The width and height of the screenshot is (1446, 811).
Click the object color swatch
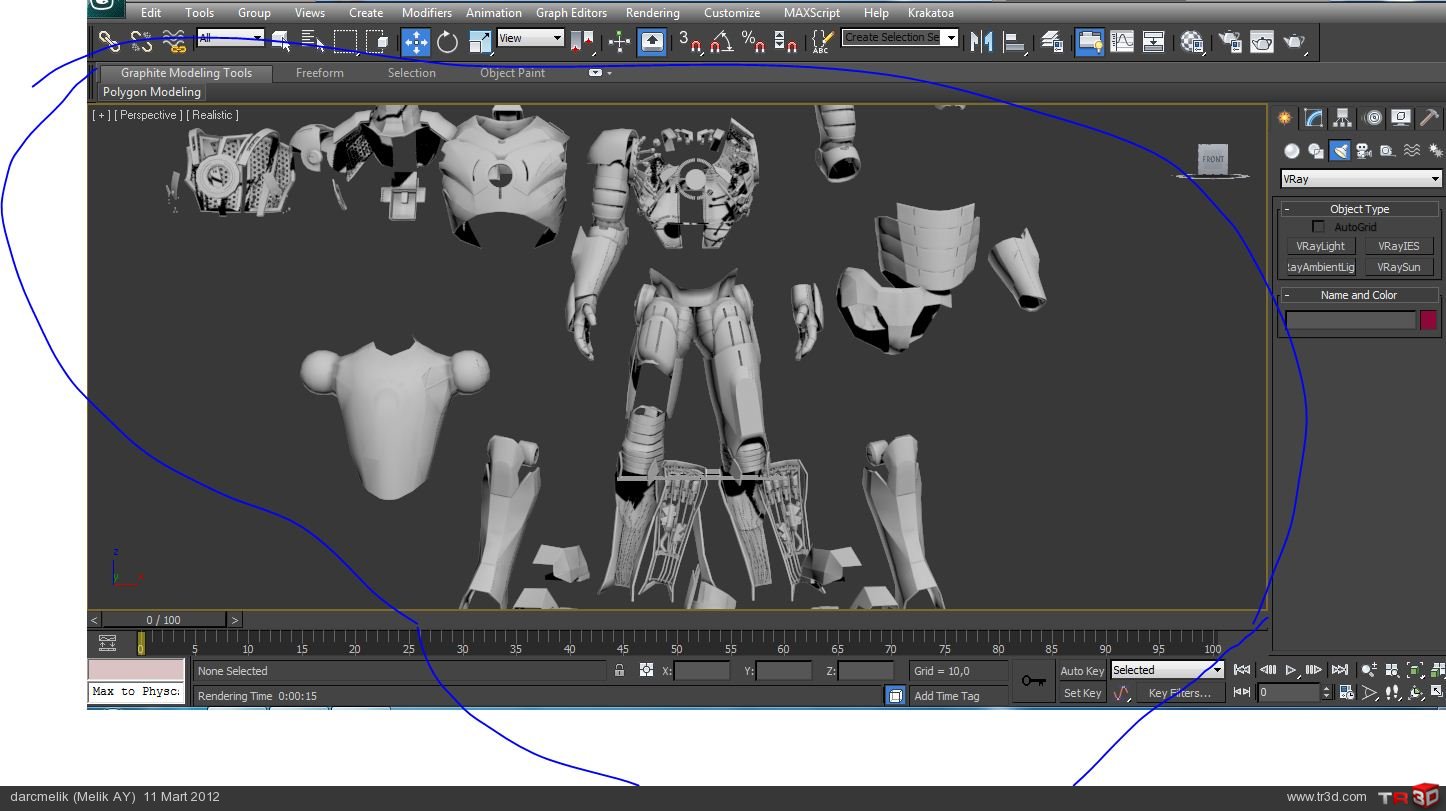1427,320
